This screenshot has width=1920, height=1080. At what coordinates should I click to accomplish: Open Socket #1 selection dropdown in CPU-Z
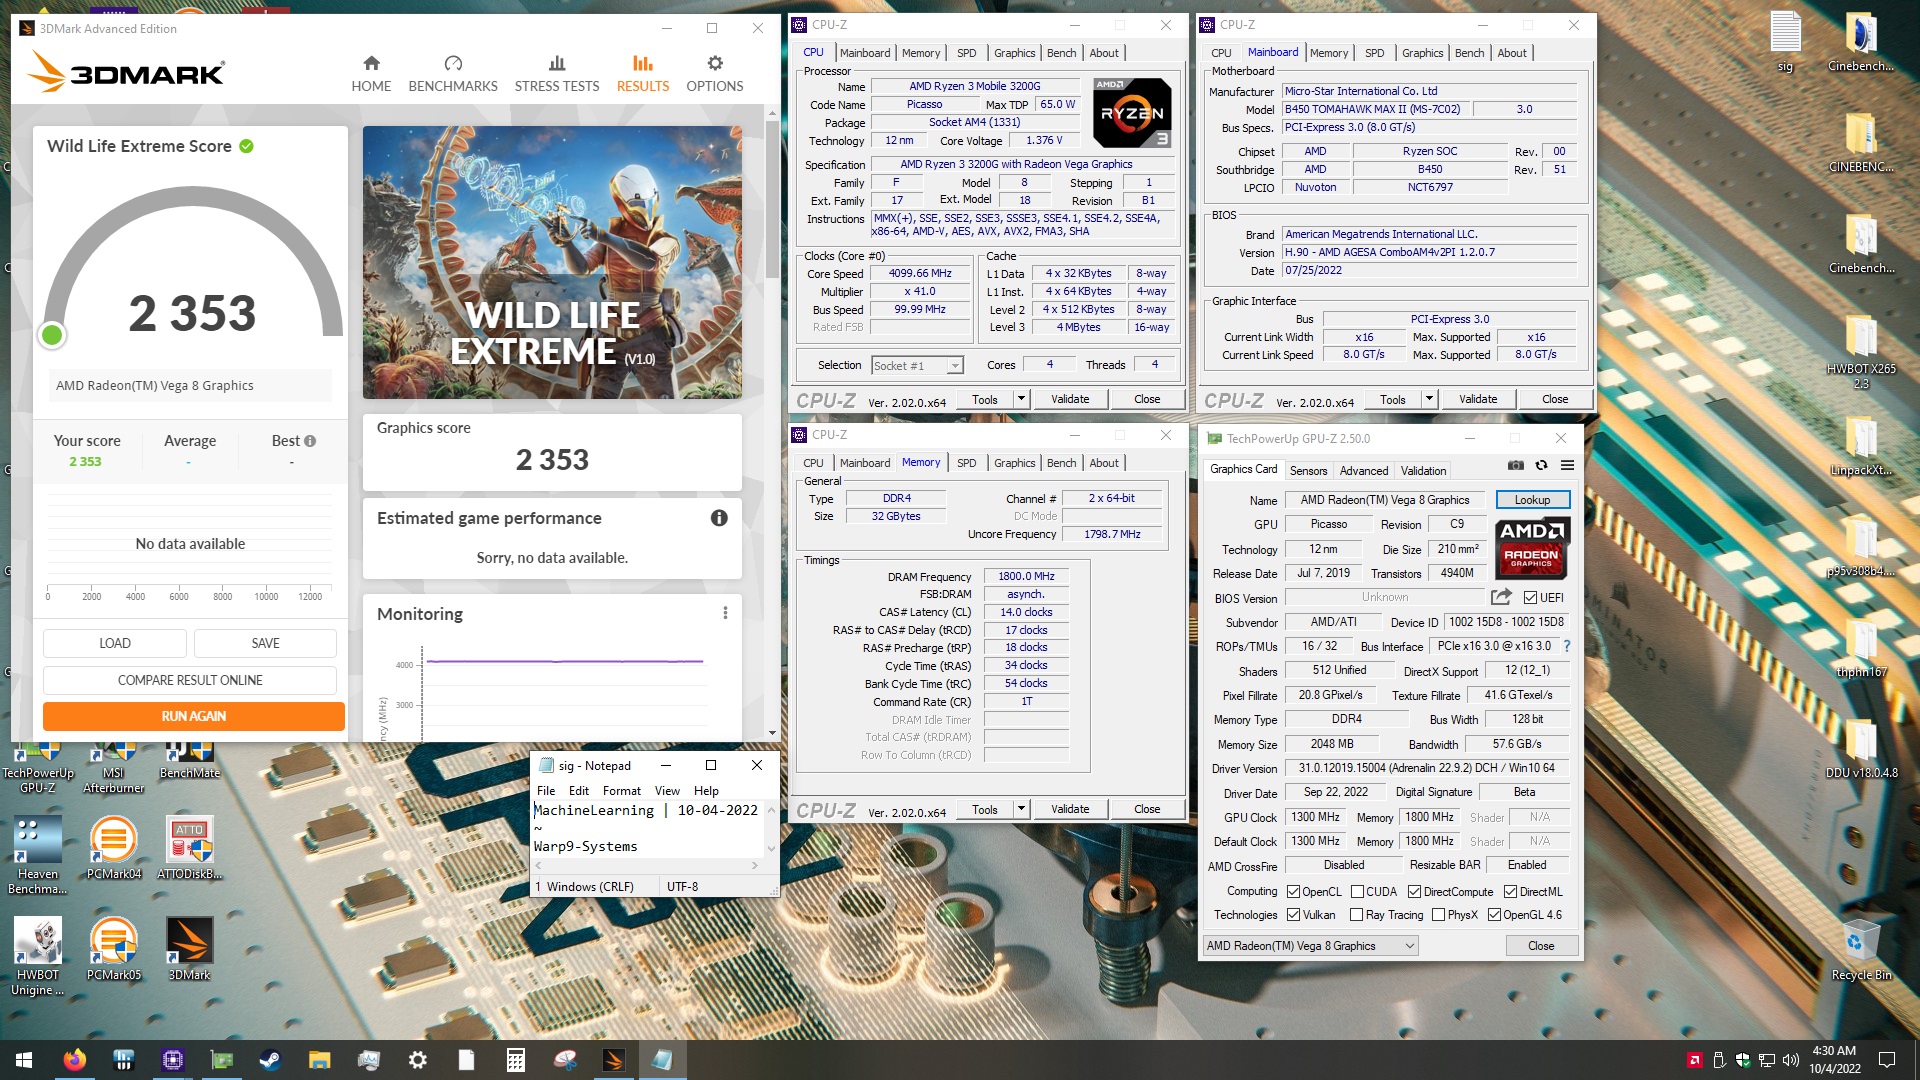[917, 366]
